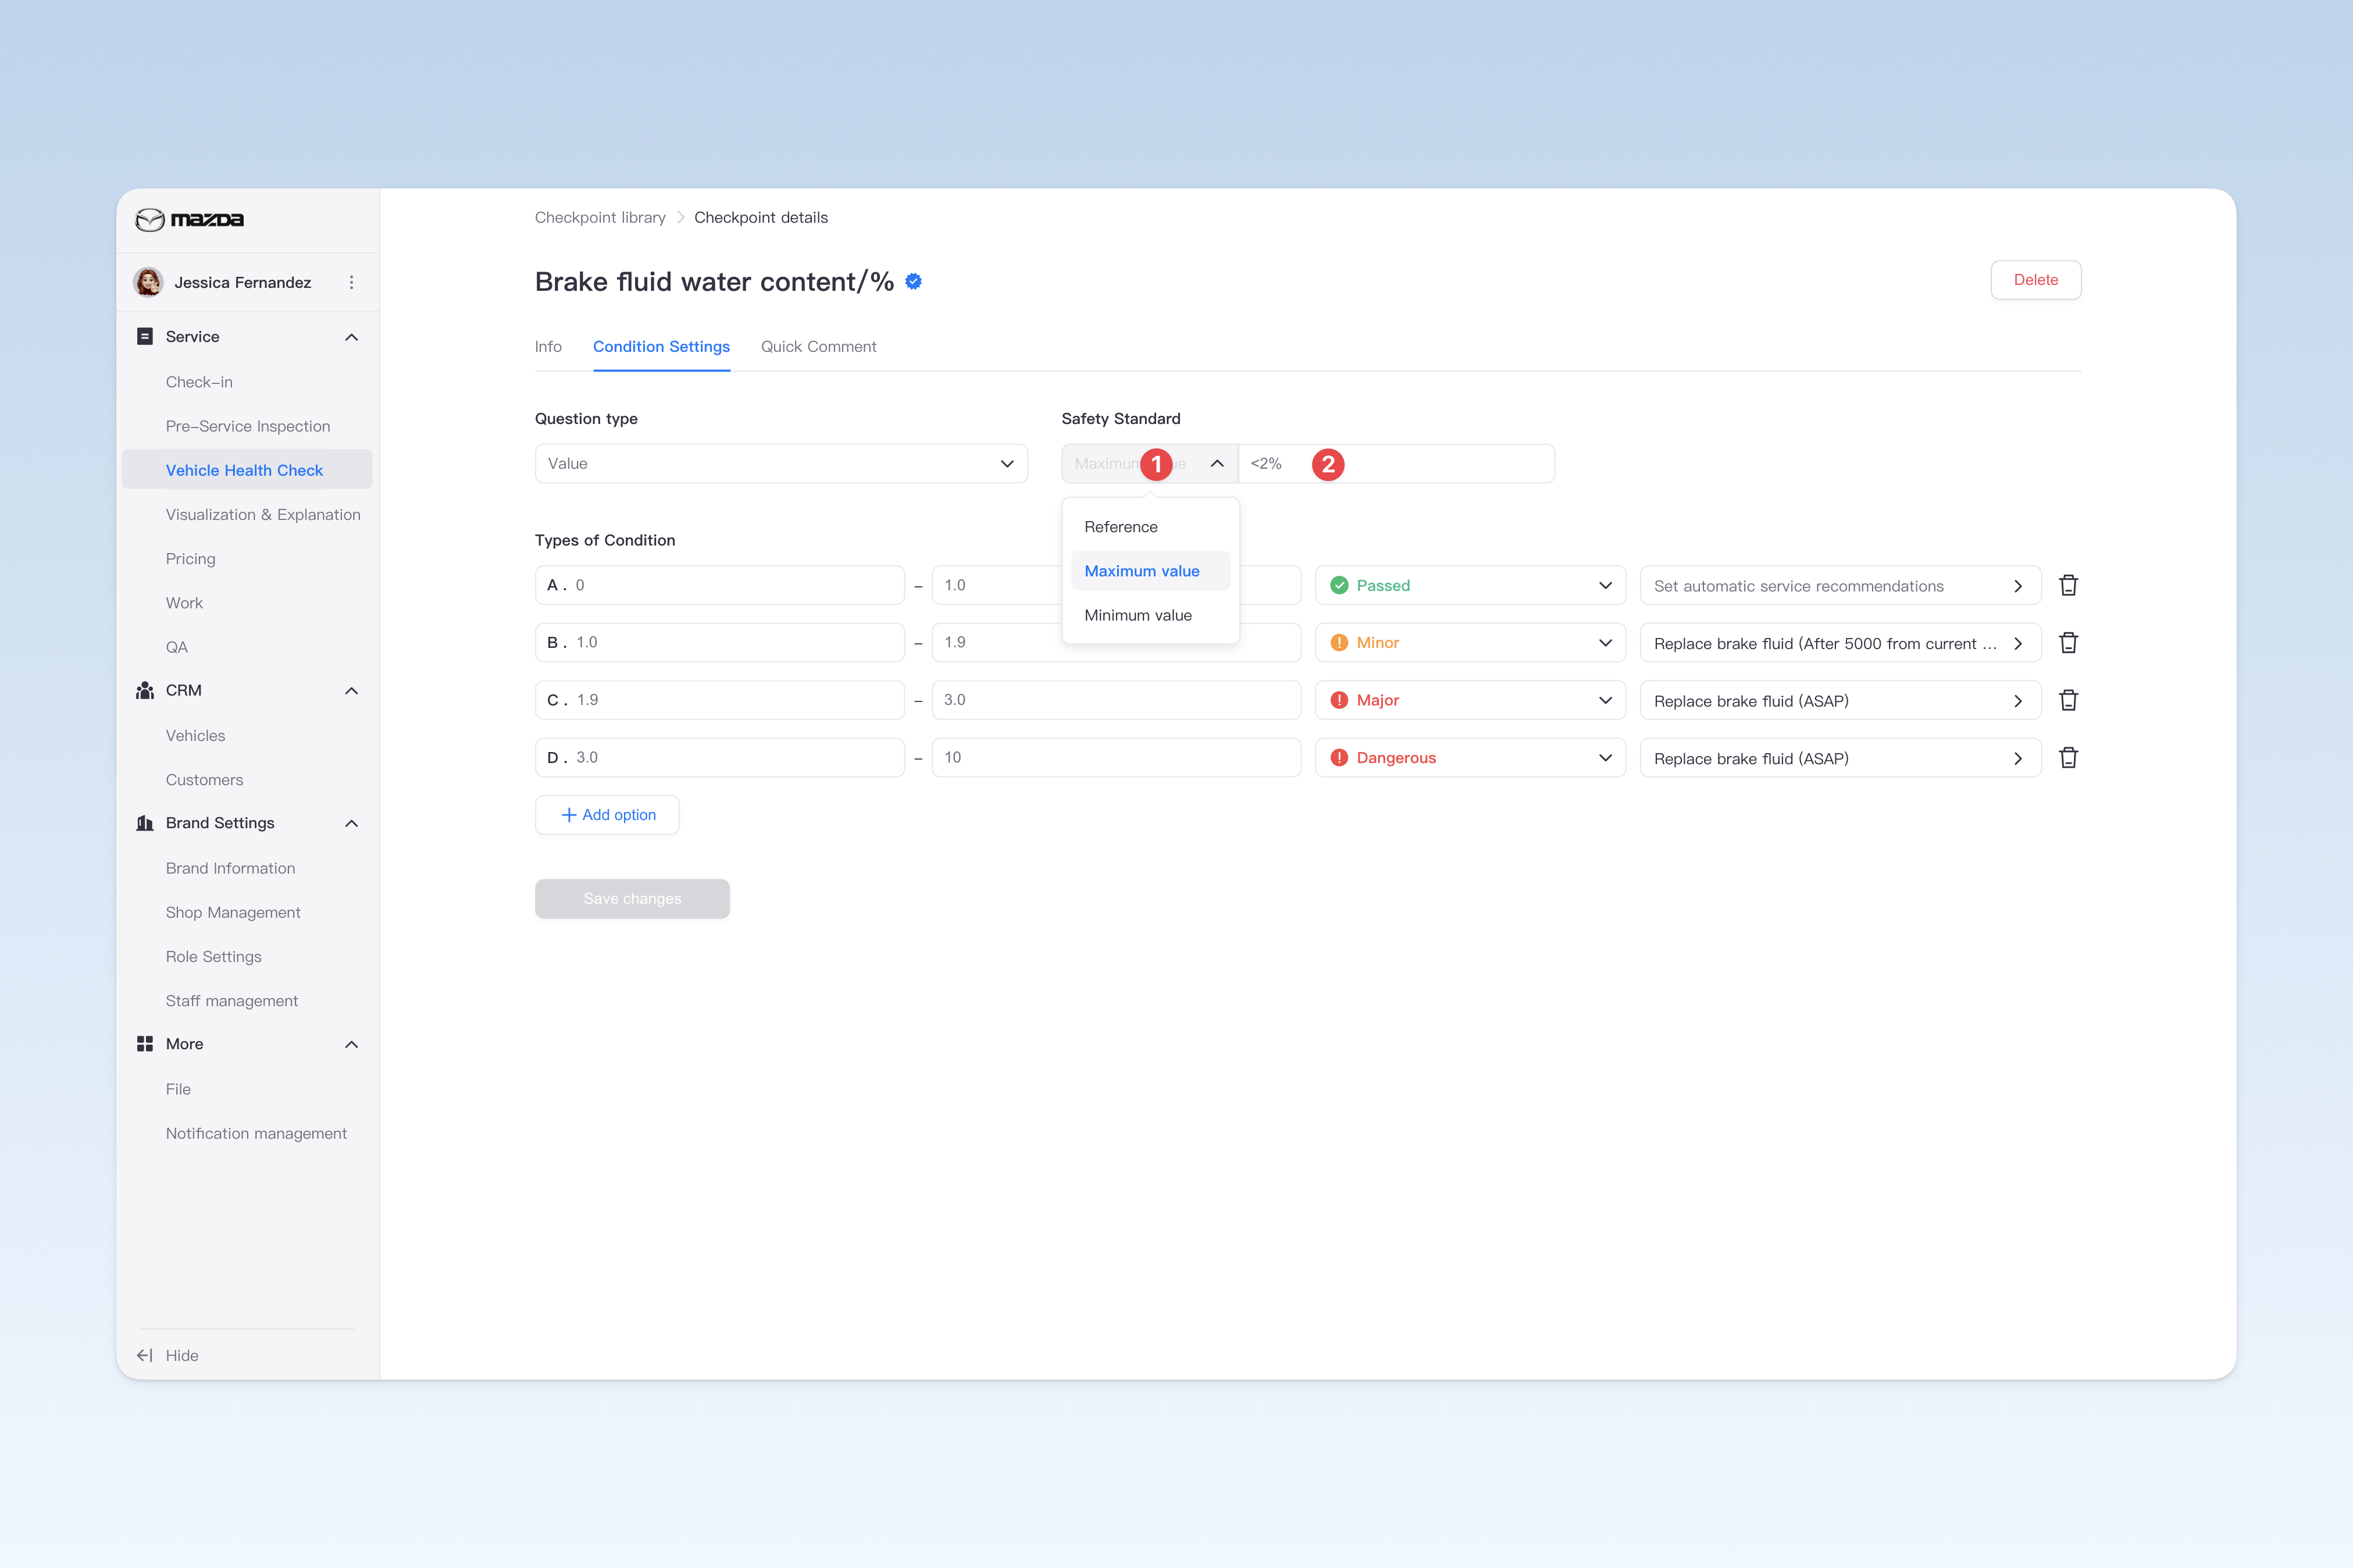The height and width of the screenshot is (1568, 2353).
Task: Click the Safety Standard <2% input field
Action: point(1396,464)
